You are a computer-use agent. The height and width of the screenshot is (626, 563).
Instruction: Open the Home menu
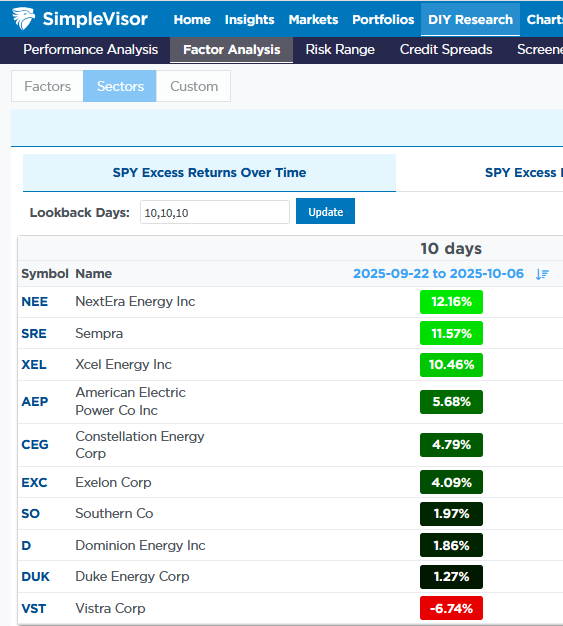[192, 20]
